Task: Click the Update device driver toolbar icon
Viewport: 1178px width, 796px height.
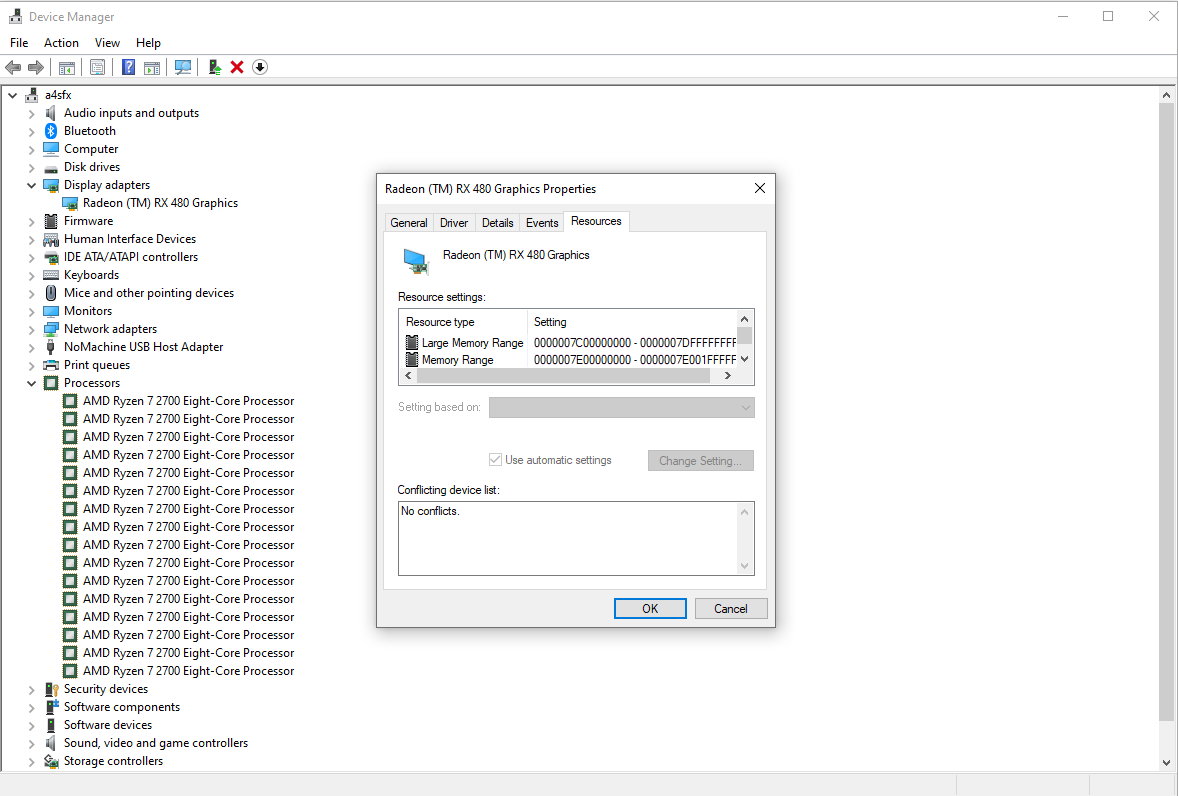Action: (x=214, y=68)
